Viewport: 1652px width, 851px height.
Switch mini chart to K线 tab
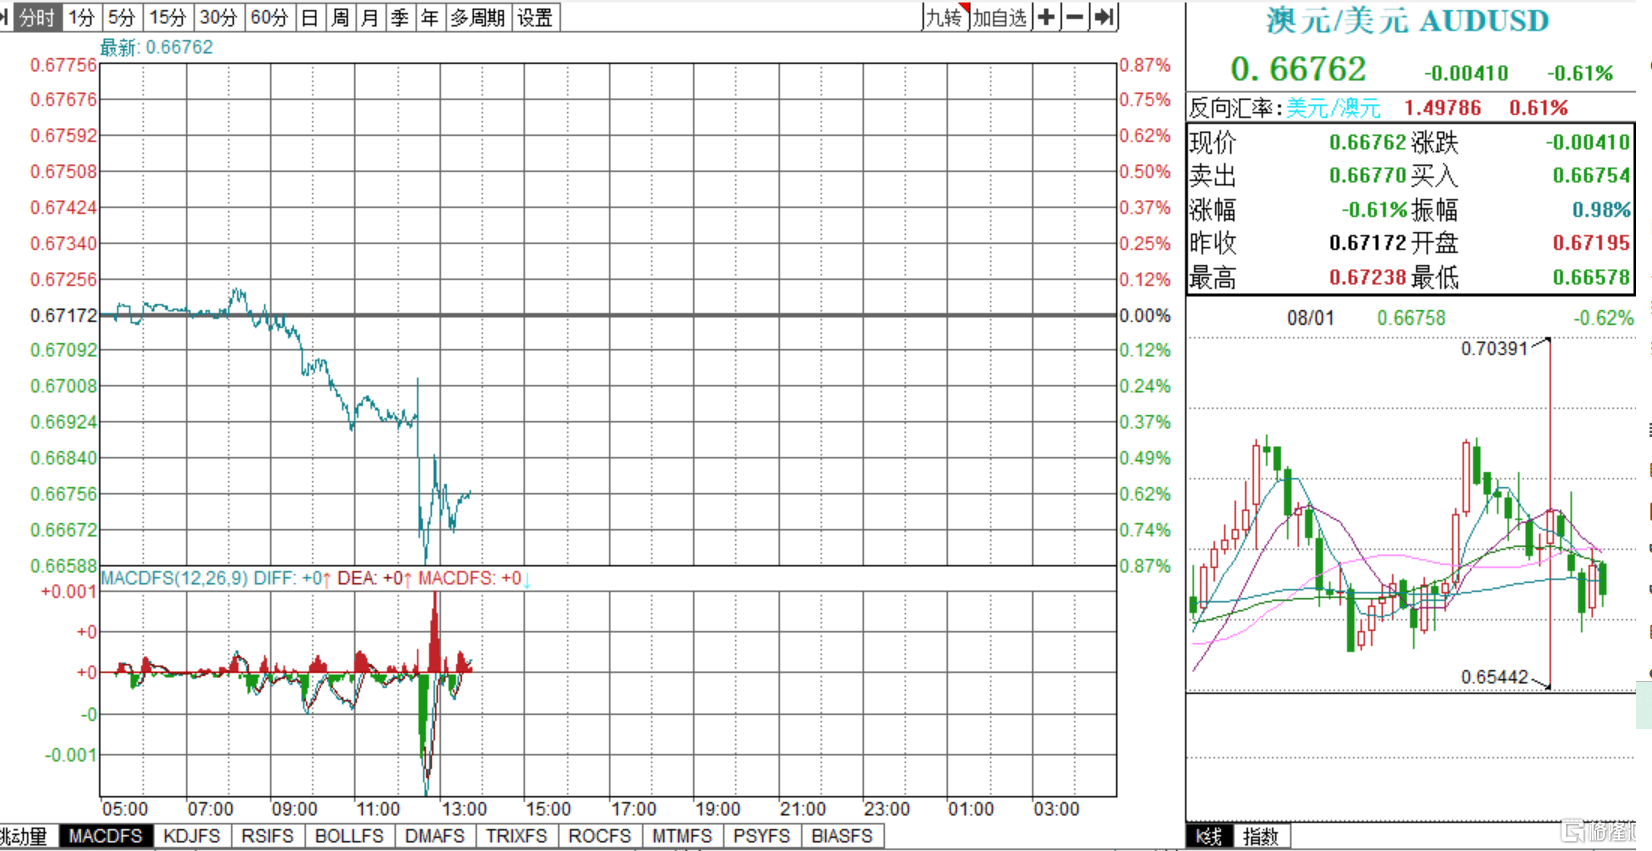1210,836
